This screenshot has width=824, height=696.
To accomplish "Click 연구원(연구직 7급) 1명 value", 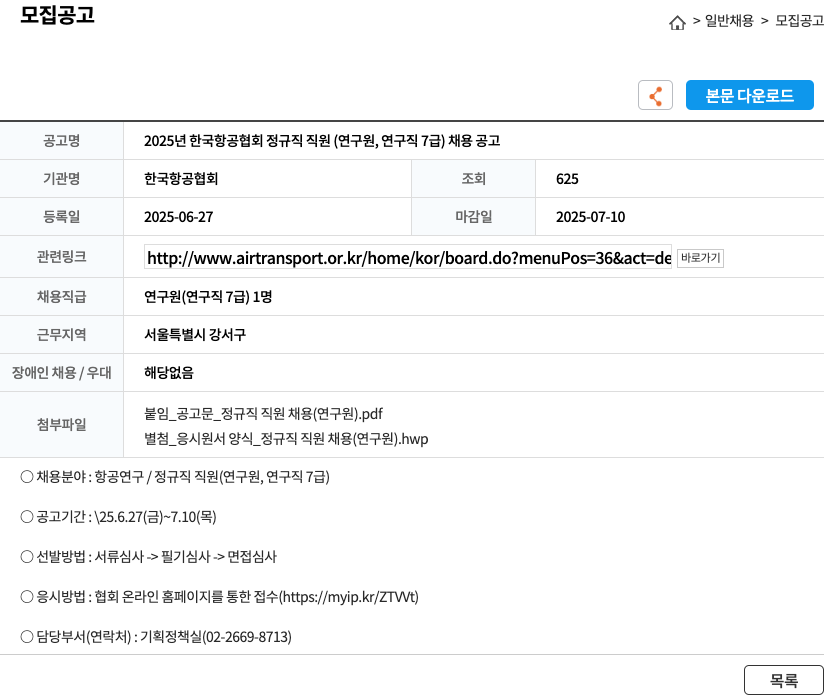I will [x=208, y=297].
